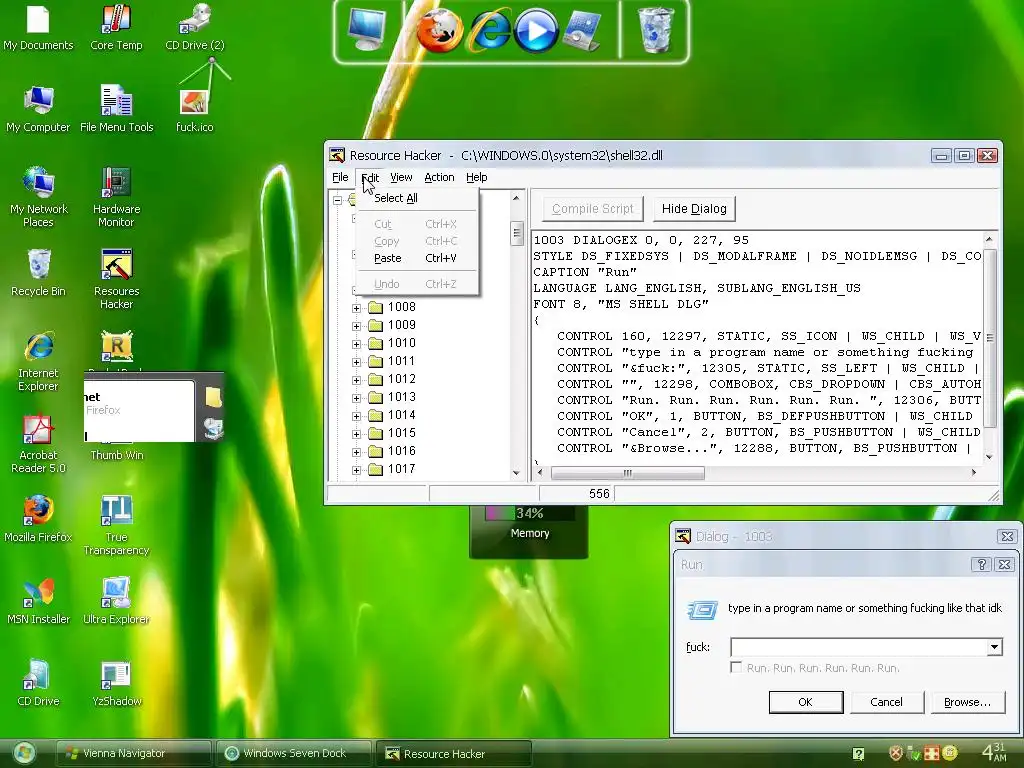Image resolution: width=1024 pixels, height=768 pixels.
Task: Choose Paste from the Edit menu
Action: 418,258
